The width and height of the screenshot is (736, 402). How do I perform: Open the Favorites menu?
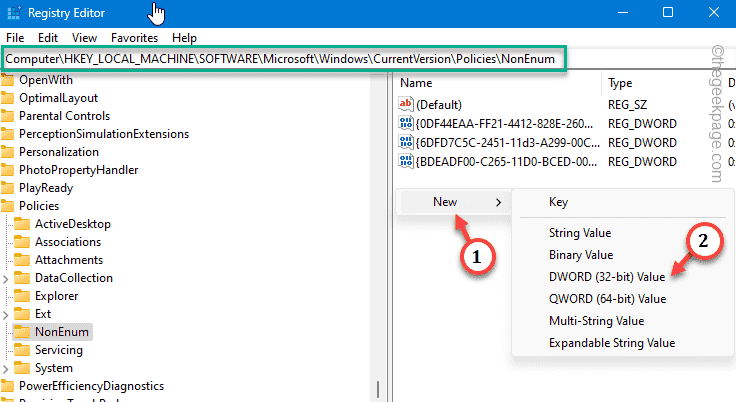click(134, 38)
